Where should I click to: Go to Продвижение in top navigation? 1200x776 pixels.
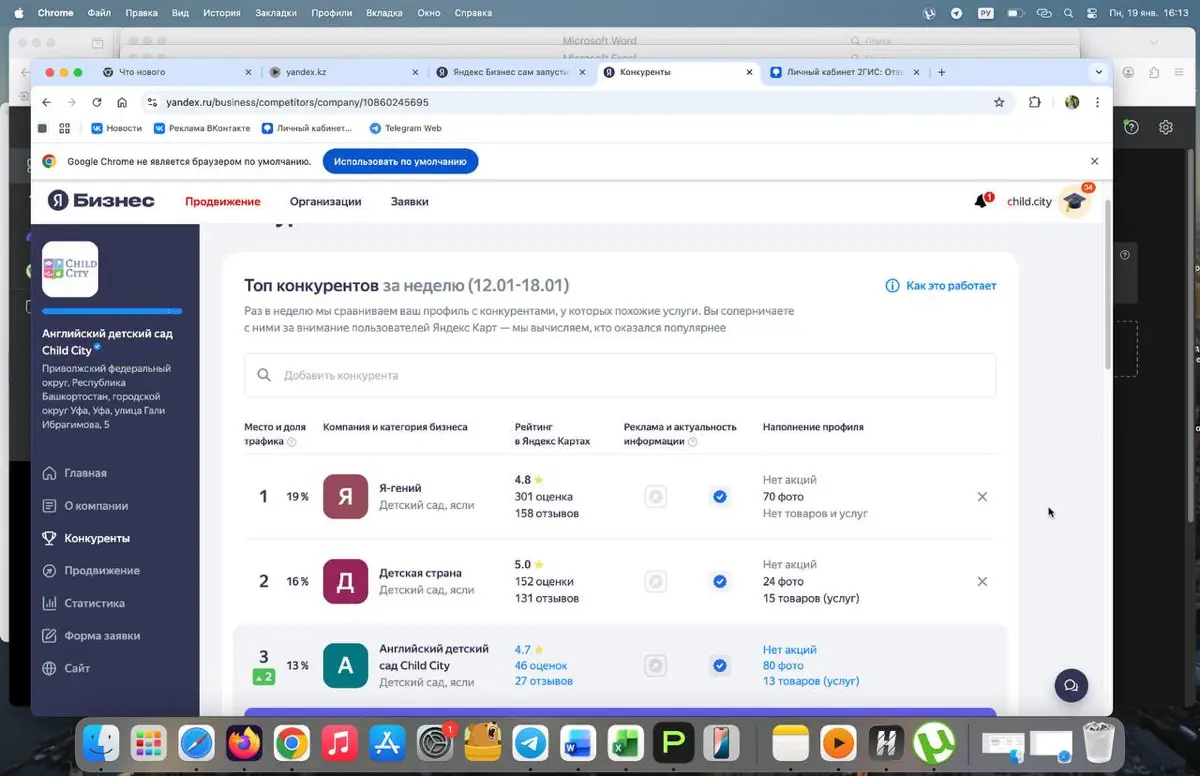tap(222, 201)
